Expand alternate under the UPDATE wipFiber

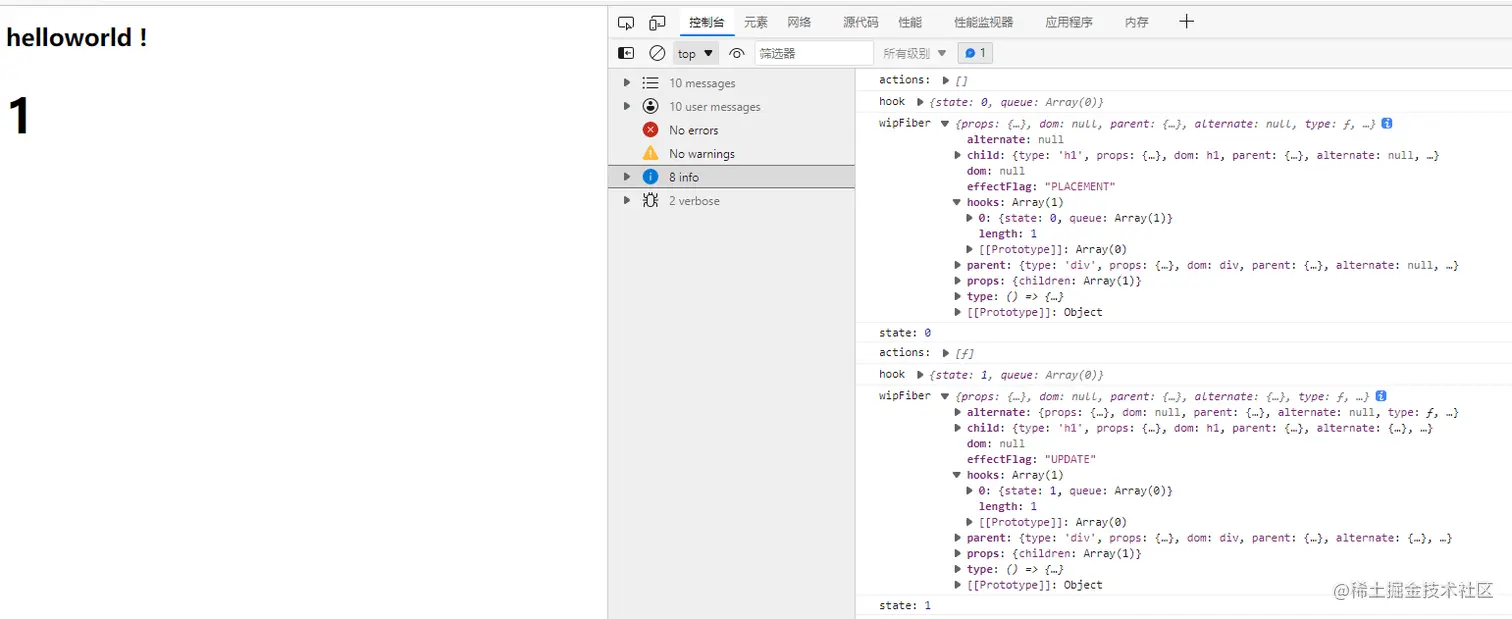tap(958, 412)
